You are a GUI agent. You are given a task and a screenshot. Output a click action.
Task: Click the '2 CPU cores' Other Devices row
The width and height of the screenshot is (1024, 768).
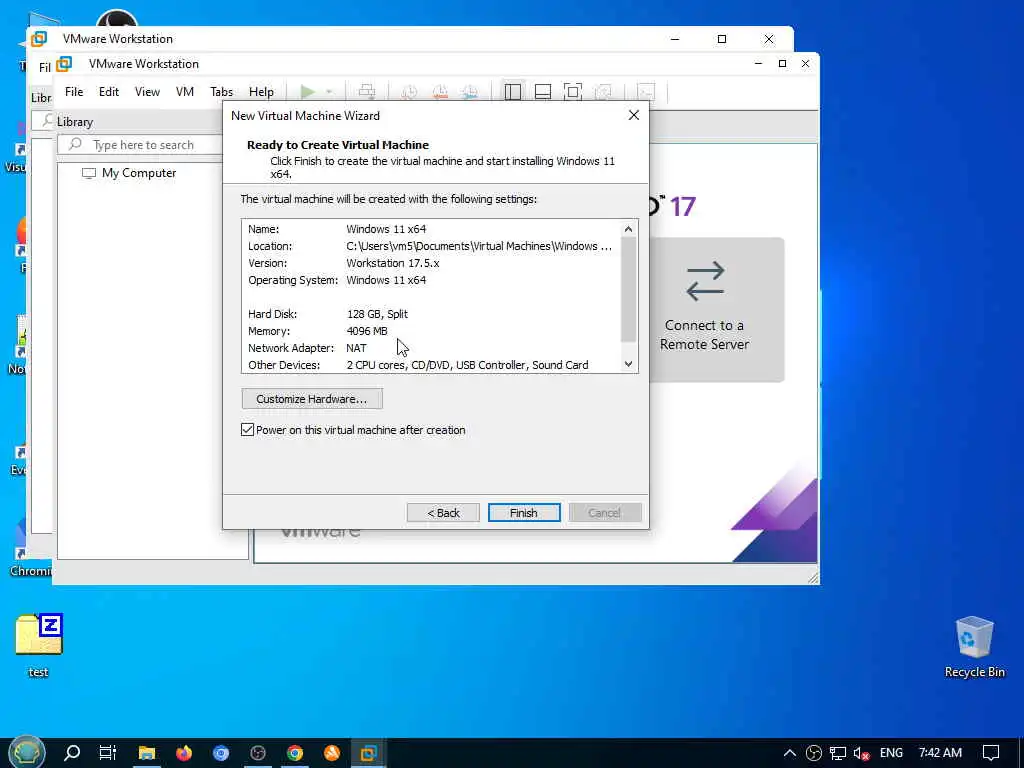(x=418, y=365)
